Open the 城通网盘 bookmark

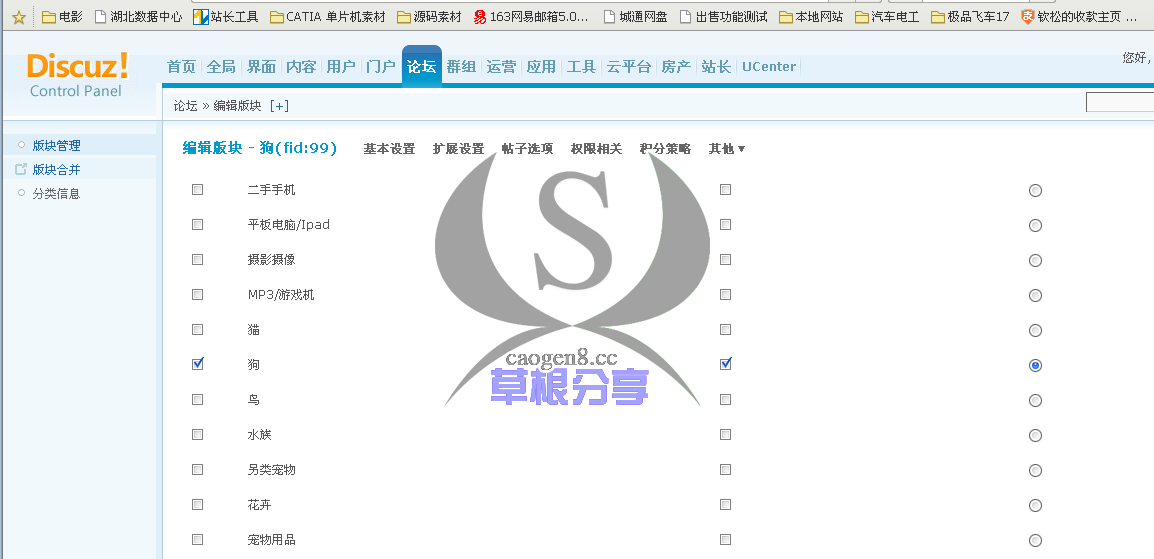tap(635, 17)
